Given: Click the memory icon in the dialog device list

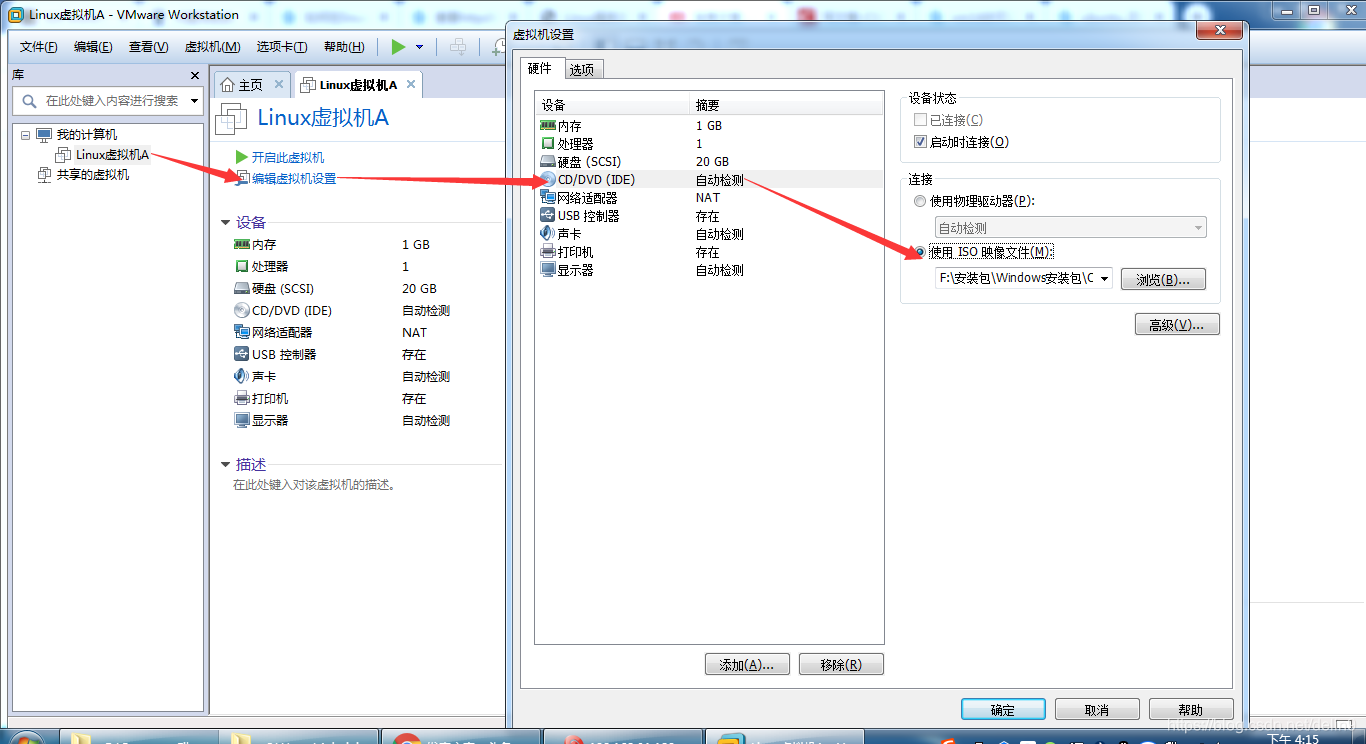Looking at the screenshot, I should pos(547,126).
